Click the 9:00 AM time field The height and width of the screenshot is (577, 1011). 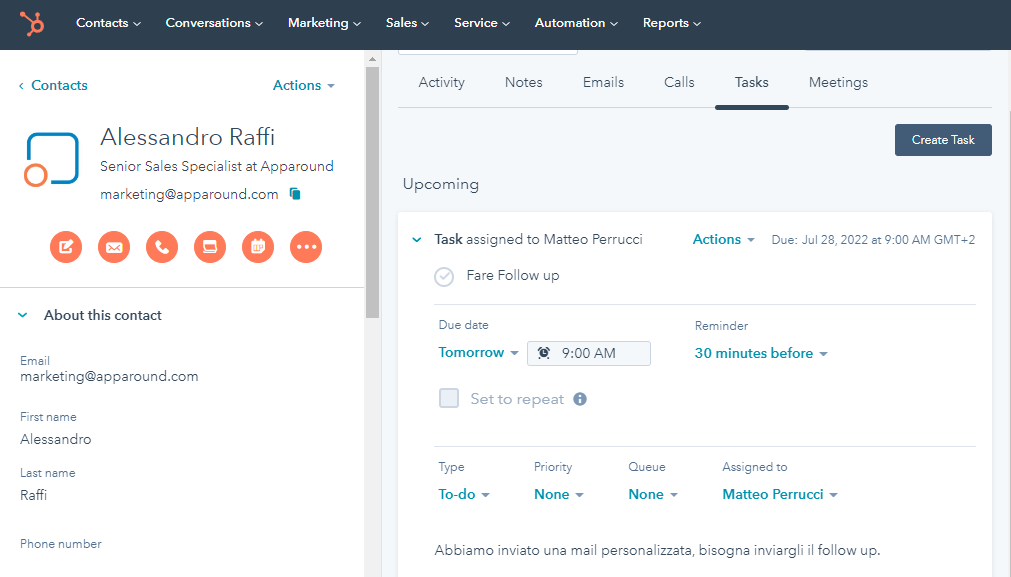point(589,353)
